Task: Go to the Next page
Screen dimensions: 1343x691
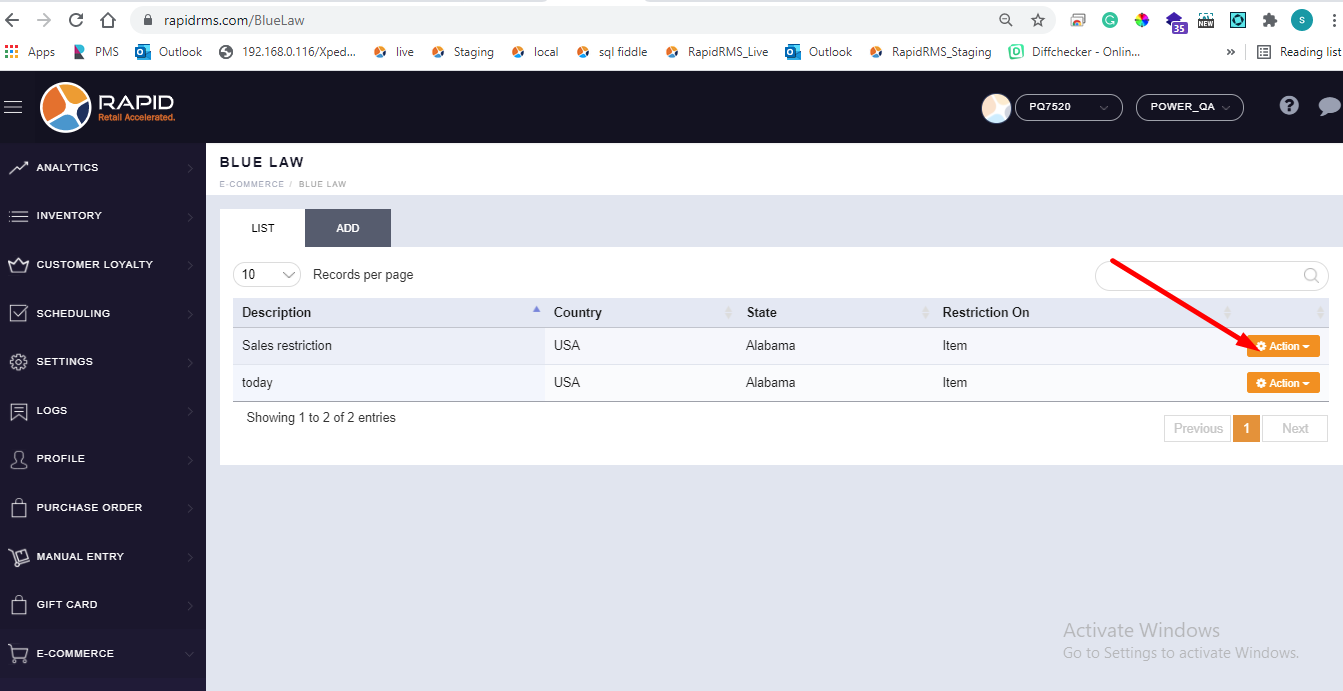Action: [1295, 429]
